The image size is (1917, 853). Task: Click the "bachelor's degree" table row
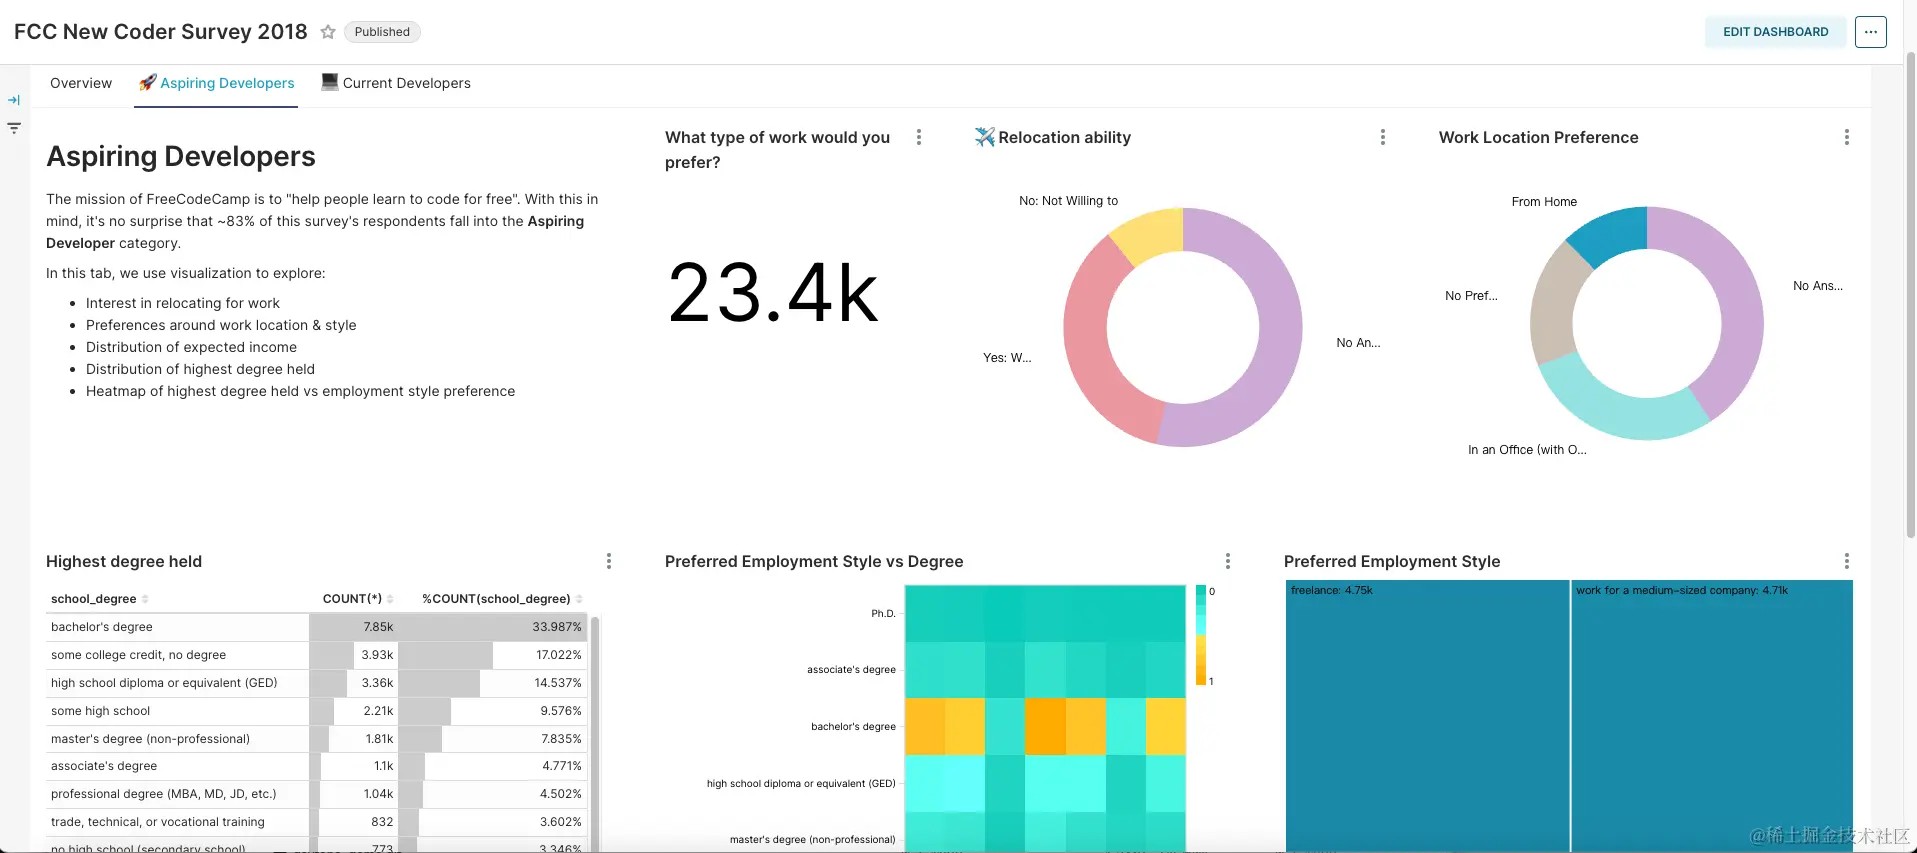tap(317, 627)
